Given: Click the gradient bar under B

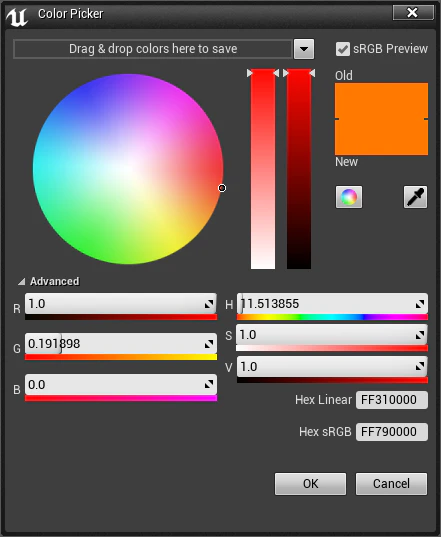Looking at the screenshot, I should pos(121,398).
